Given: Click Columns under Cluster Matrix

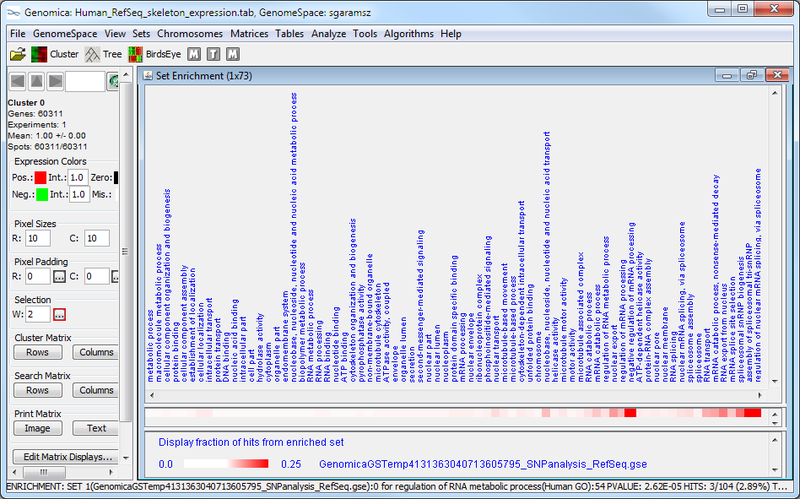Looking at the screenshot, I should click(95, 352).
